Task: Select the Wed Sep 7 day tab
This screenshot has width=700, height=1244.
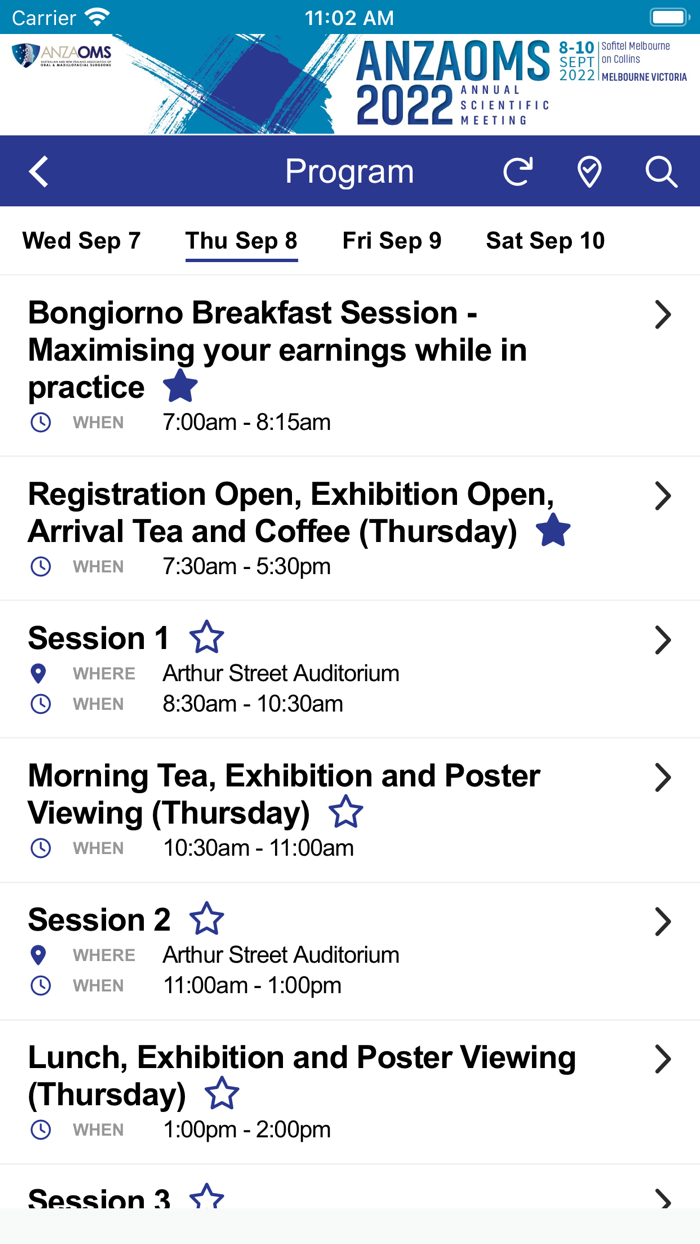Action: click(81, 240)
